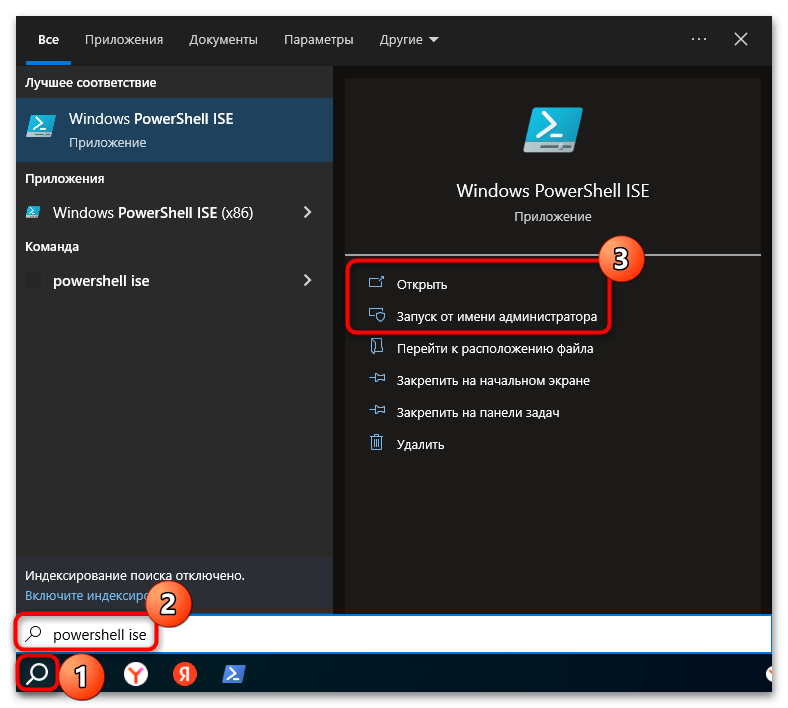Open the Включите индексирование link
This screenshot has width=788, height=708.
click(x=85, y=595)
